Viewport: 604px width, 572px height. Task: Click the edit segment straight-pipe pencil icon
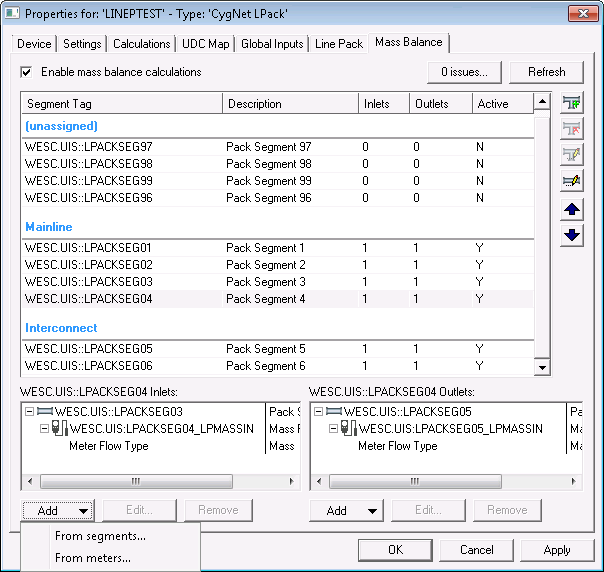(572, 180)
